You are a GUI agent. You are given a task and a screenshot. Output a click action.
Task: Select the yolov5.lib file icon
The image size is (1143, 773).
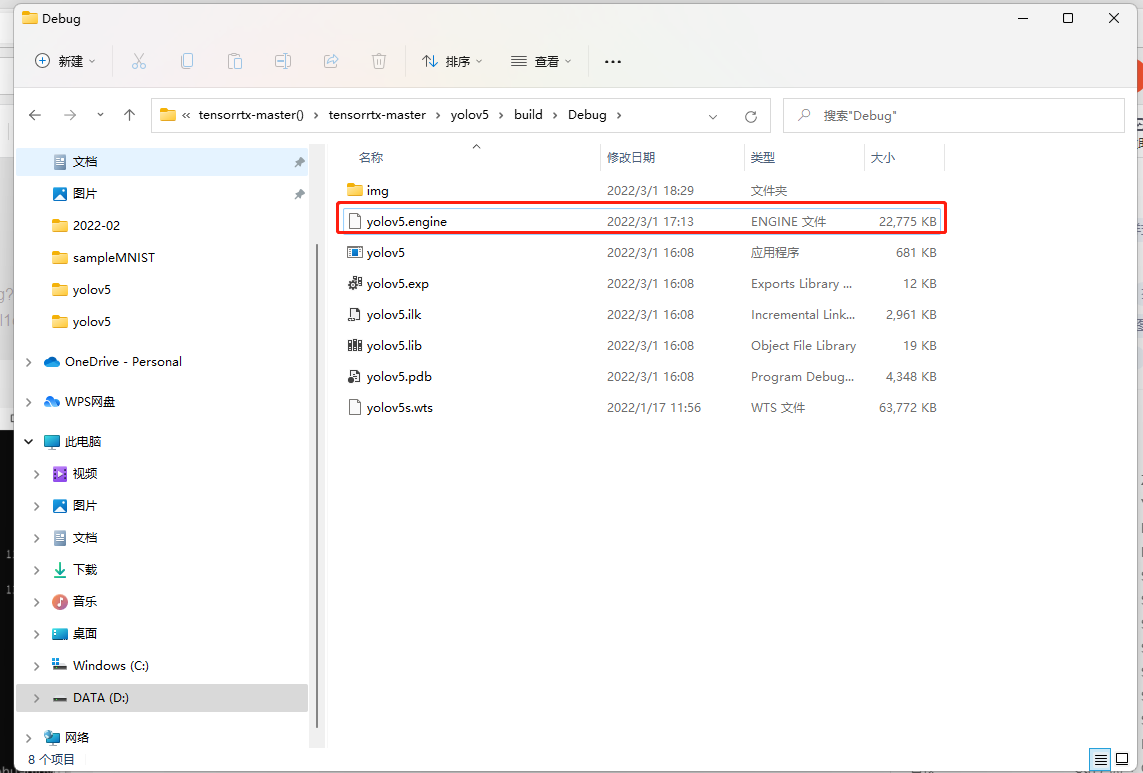(x=355, y=346)
